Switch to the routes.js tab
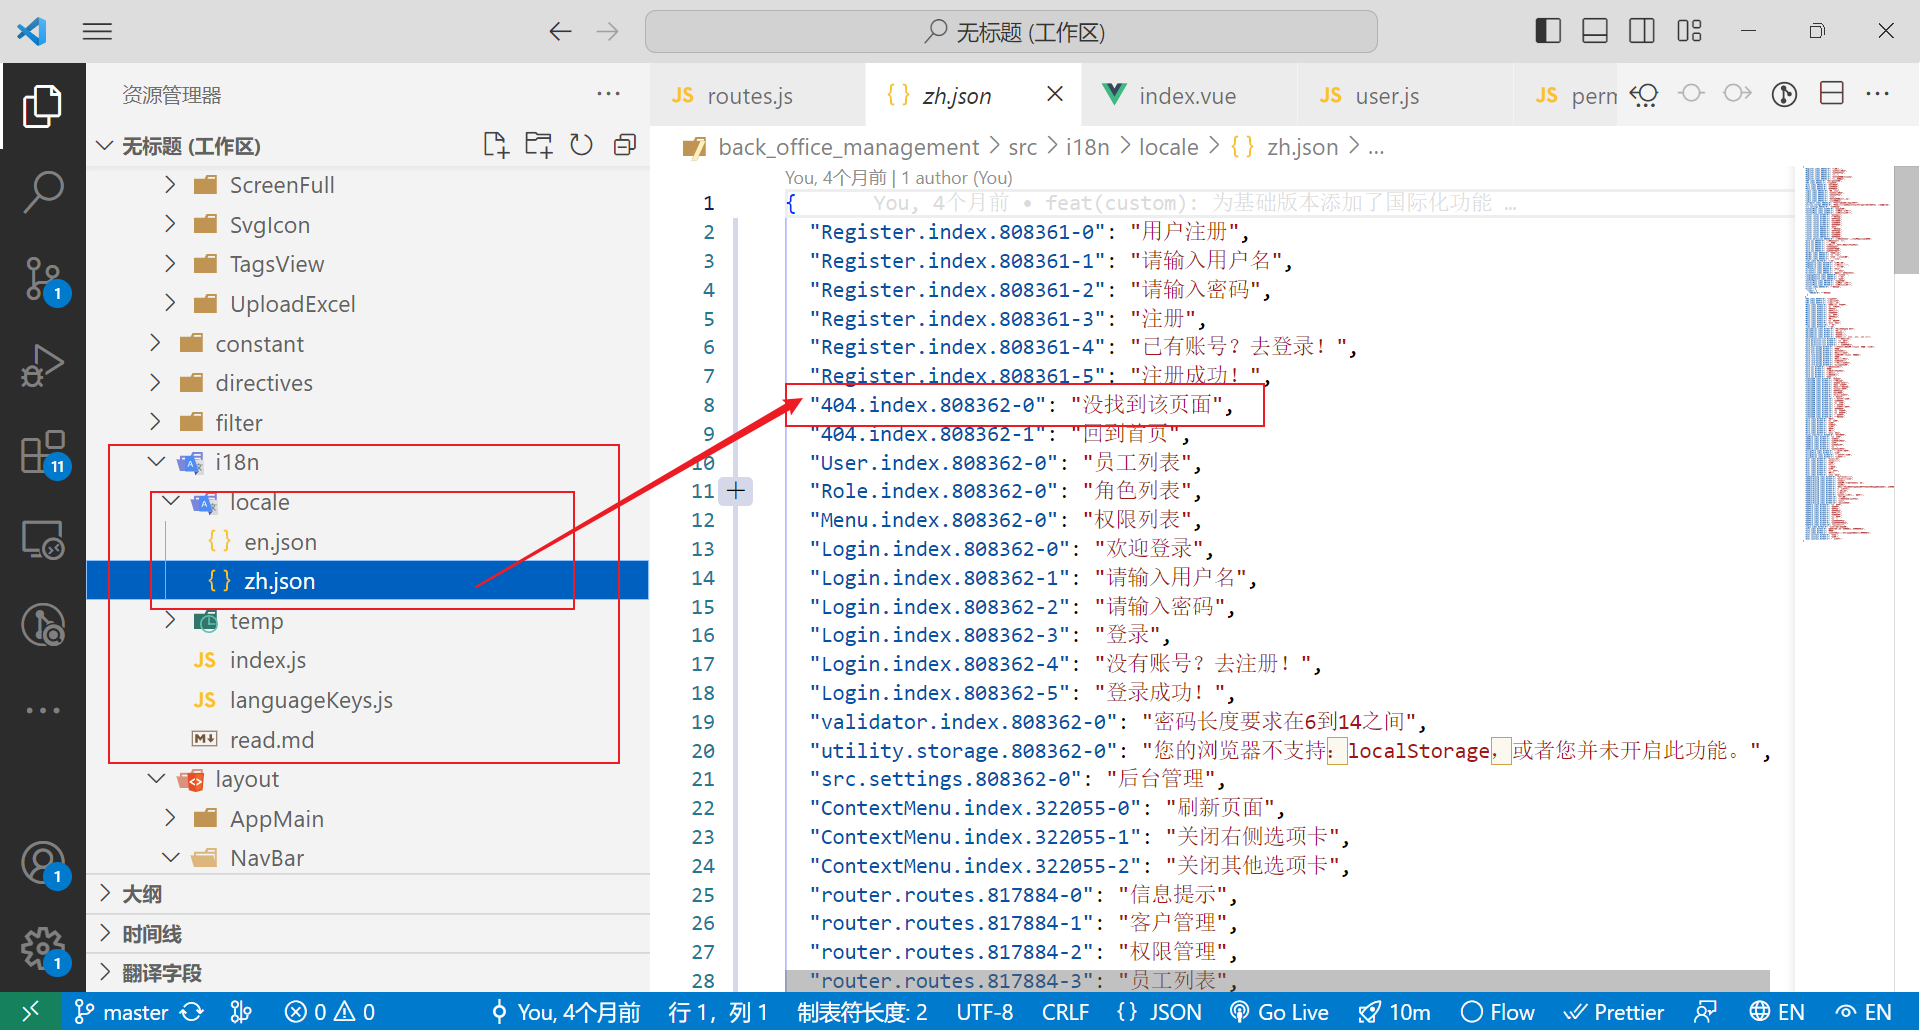 pos(749,95)
